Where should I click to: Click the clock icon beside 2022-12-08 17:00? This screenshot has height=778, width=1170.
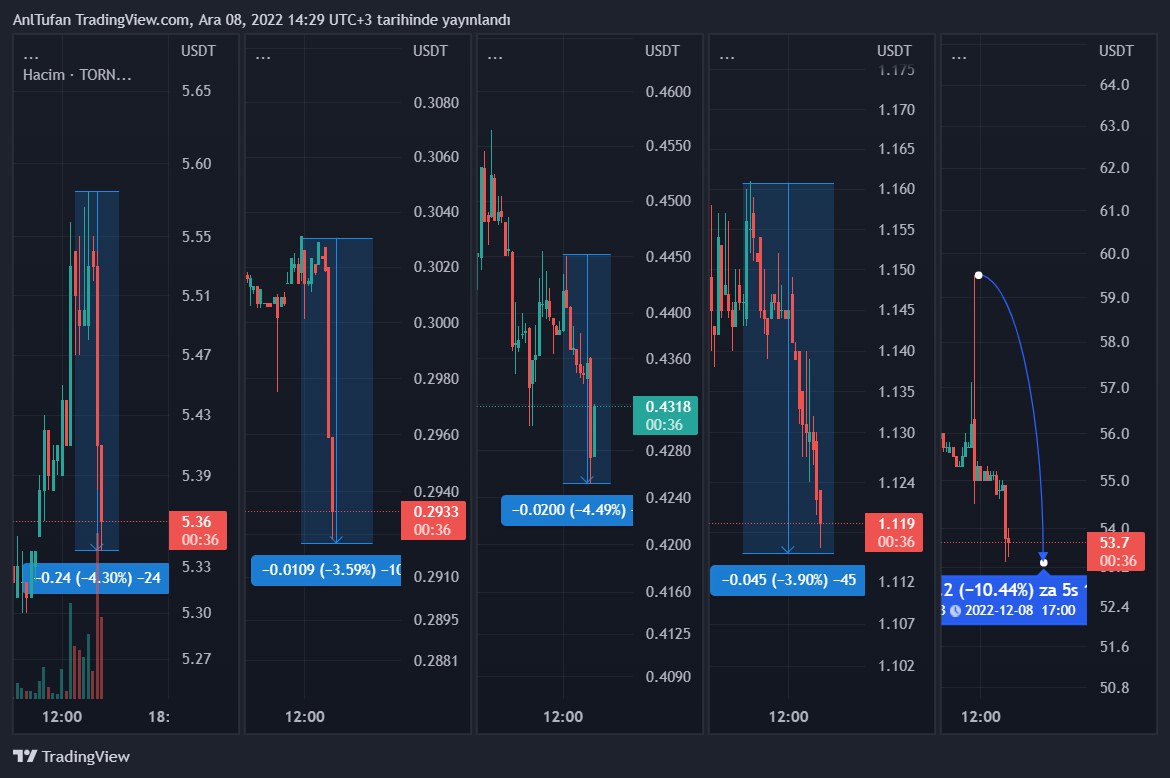click(x=955, y=610)
